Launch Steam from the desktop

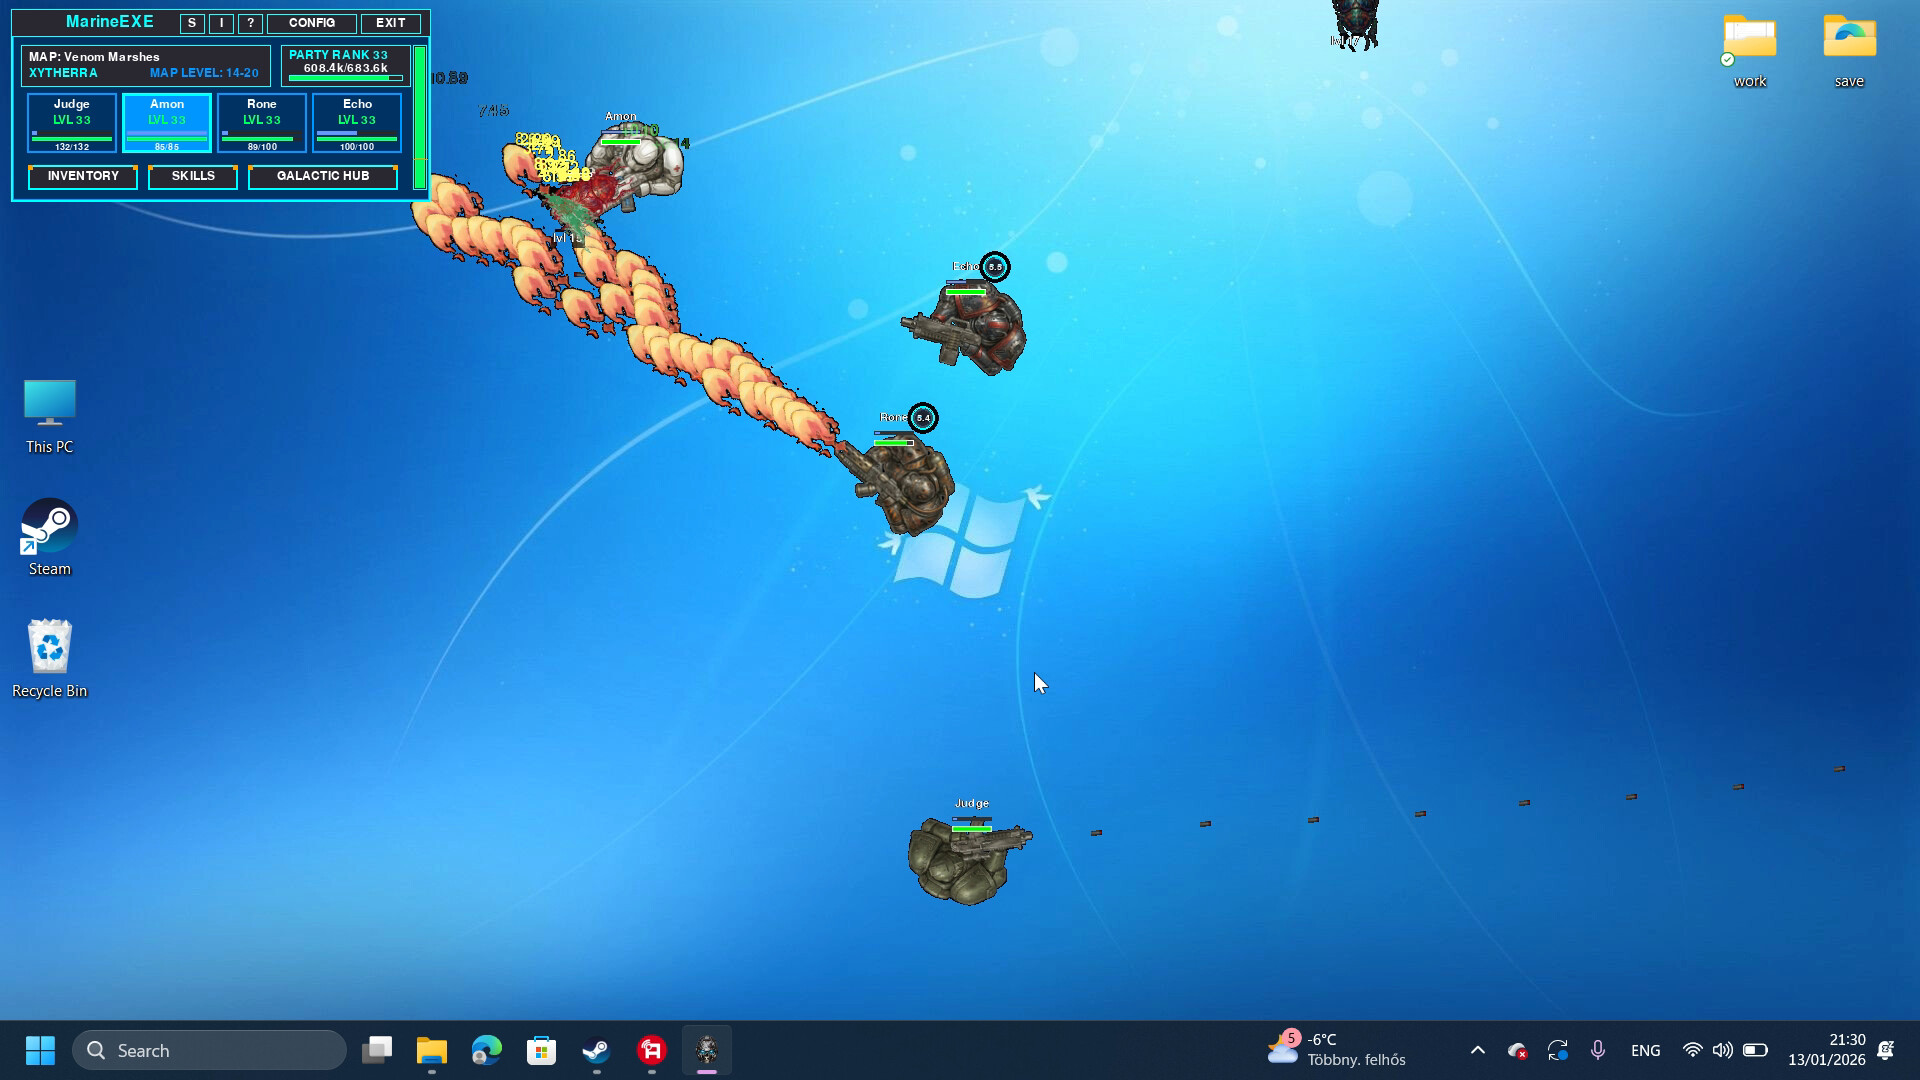pos(49,521)
